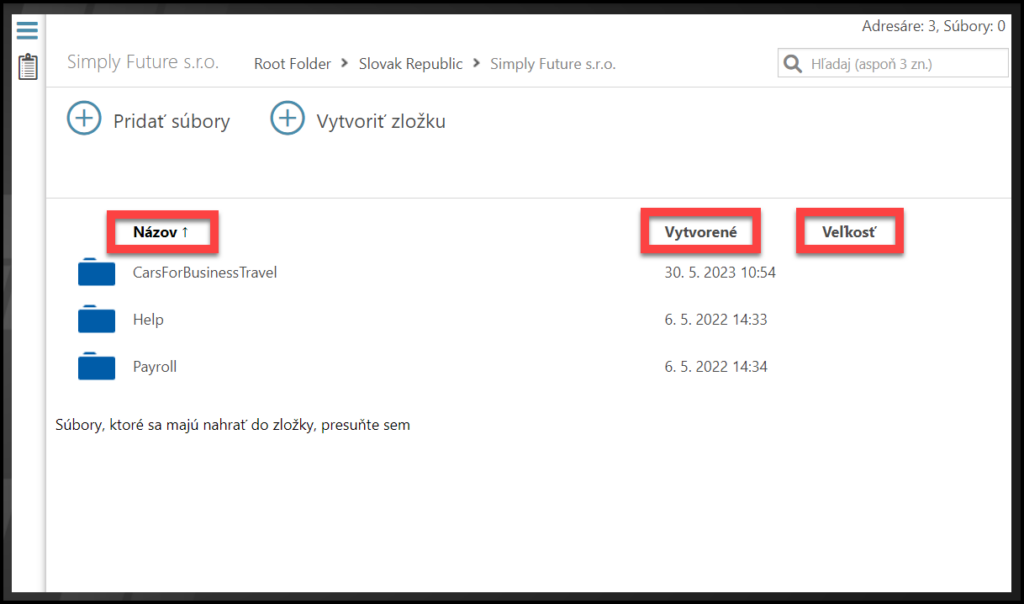Click the CarsForBusinessTravel folder icon
The image size is (1024, 604).
97,272
